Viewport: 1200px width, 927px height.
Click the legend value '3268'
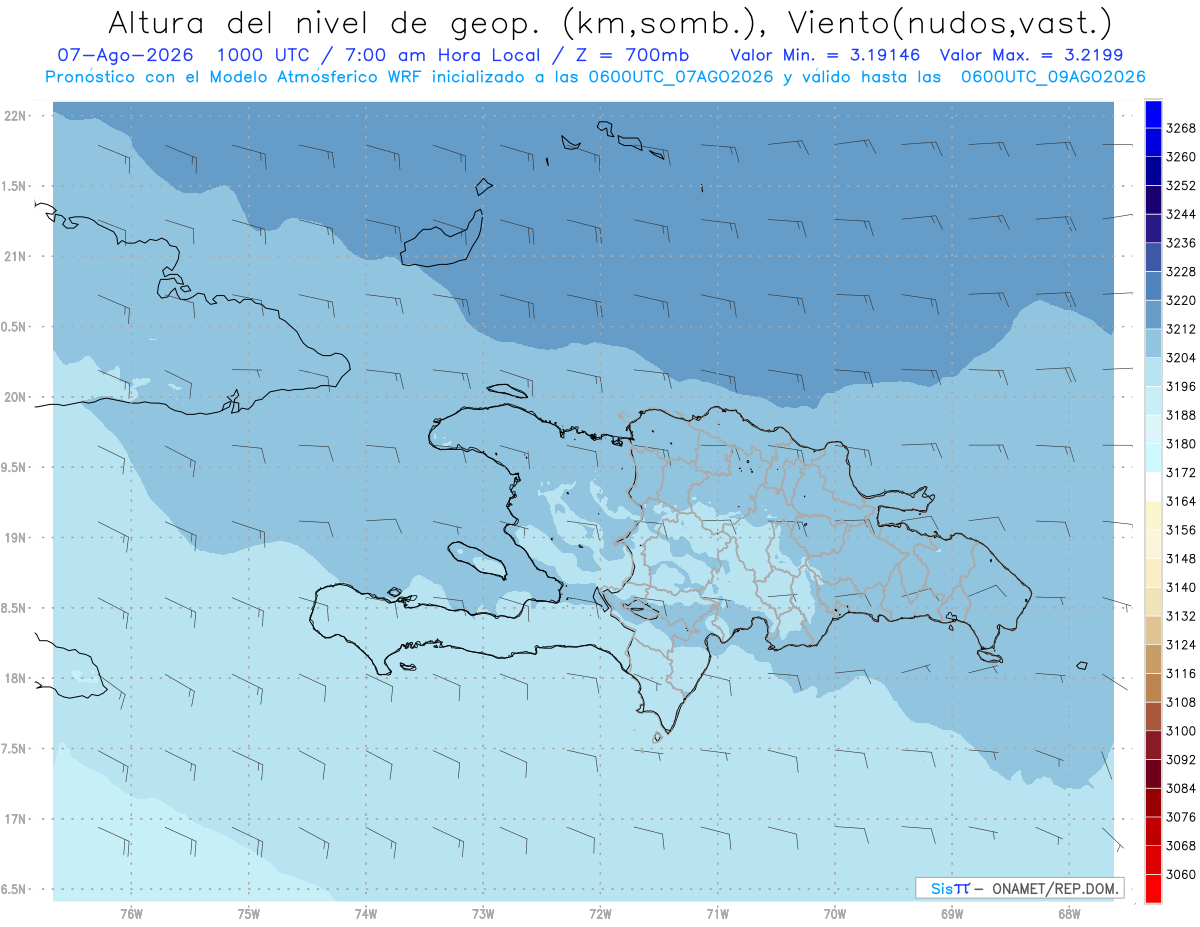coord(1181,129)
